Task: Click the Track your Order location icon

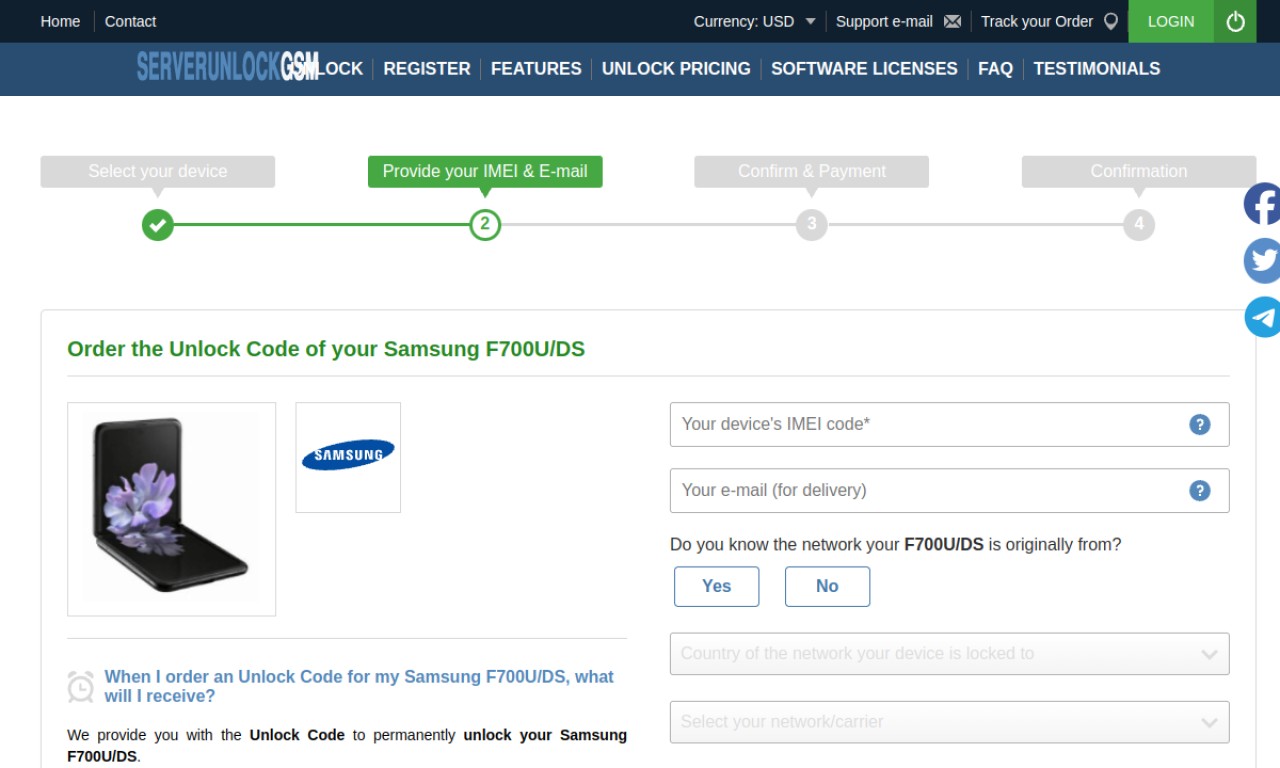Action: coord(1110,21)
